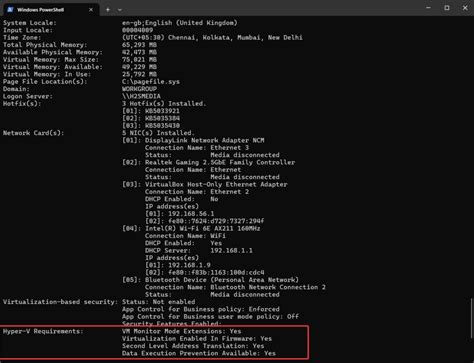
Task: Click 'Connection Name: Ethernet 3' line
Action: pyautogui.click(x=197, y=147)
